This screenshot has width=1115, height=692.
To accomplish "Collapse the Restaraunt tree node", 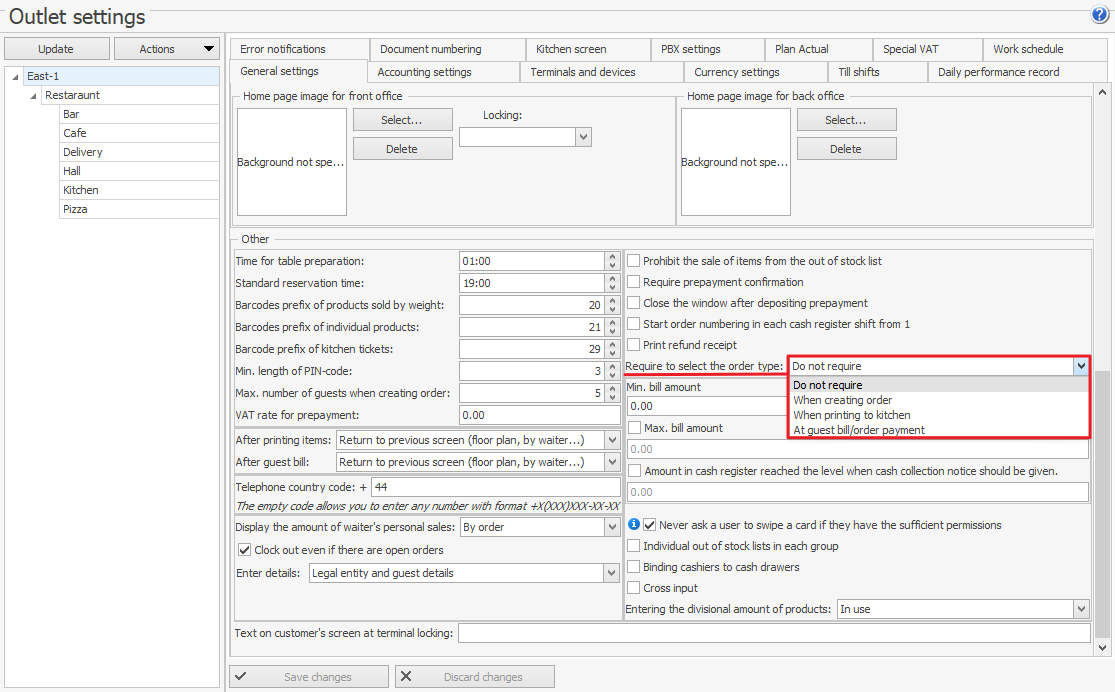I will tap(34, 96).
